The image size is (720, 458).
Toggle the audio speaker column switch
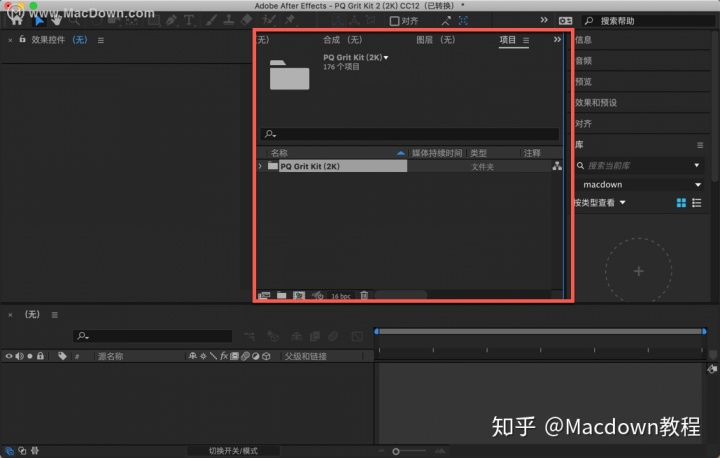point(19,356)
